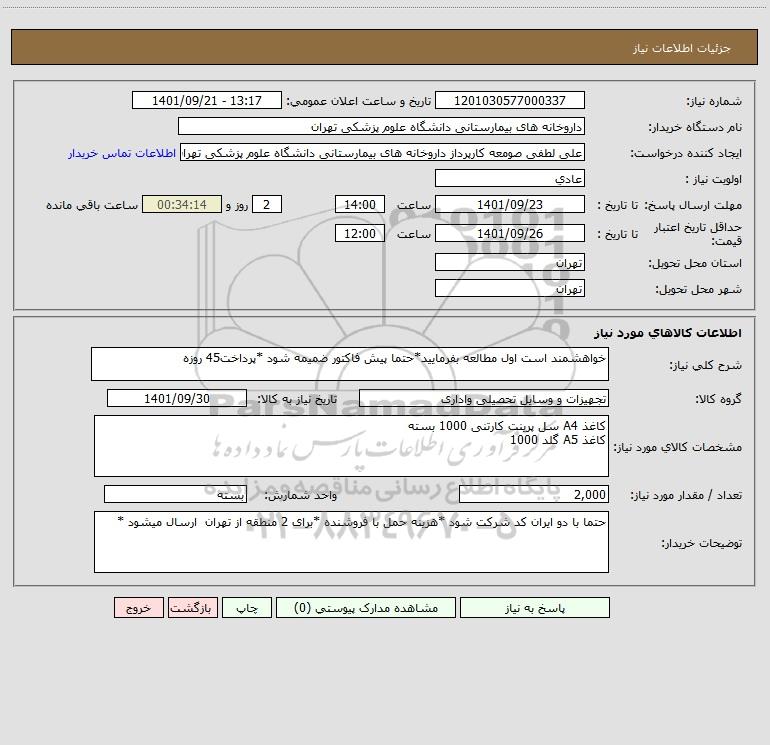Image resolution: width=770 pixels, height=745 pixels.
Task: Open مشاهده مدارک پیوستی (0) button
Action: [366, 608]
